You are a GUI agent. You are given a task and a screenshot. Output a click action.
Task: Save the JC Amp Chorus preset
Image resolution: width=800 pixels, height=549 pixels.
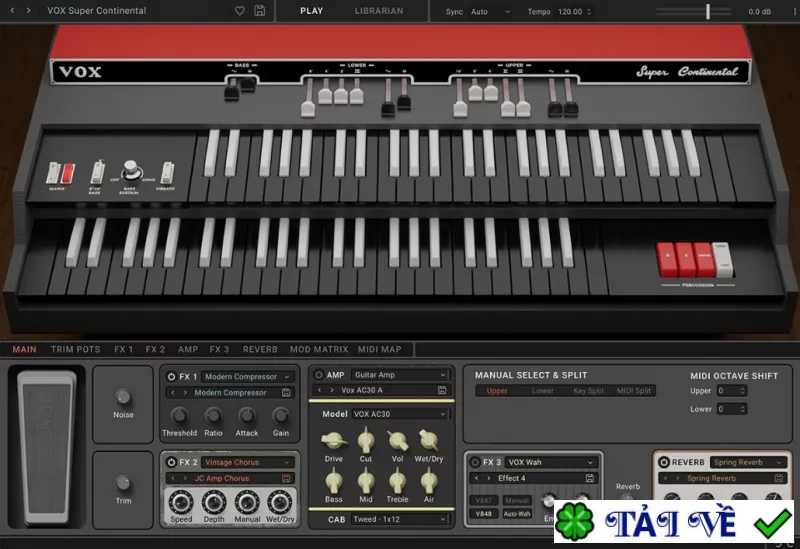click(286, 478)
